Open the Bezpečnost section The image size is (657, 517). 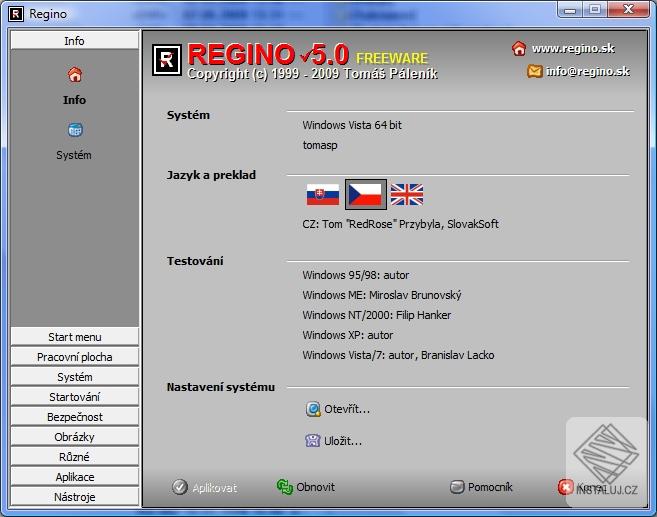(75, 417)
